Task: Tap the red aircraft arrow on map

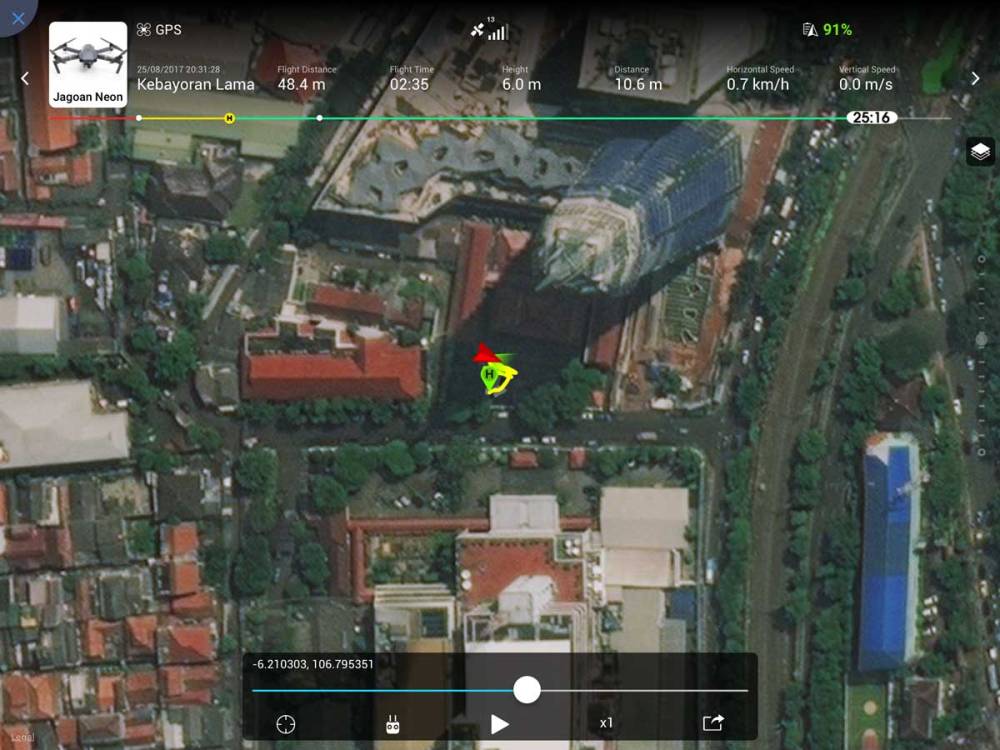Action: pyautogui.click(x=486, y=353)
